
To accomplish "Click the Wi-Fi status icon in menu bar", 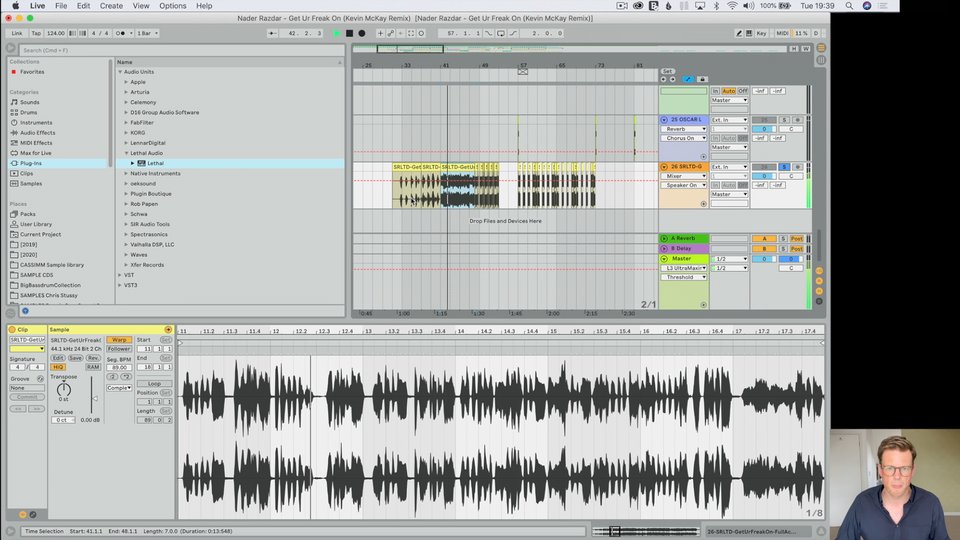I will click(x=732, y=6).
